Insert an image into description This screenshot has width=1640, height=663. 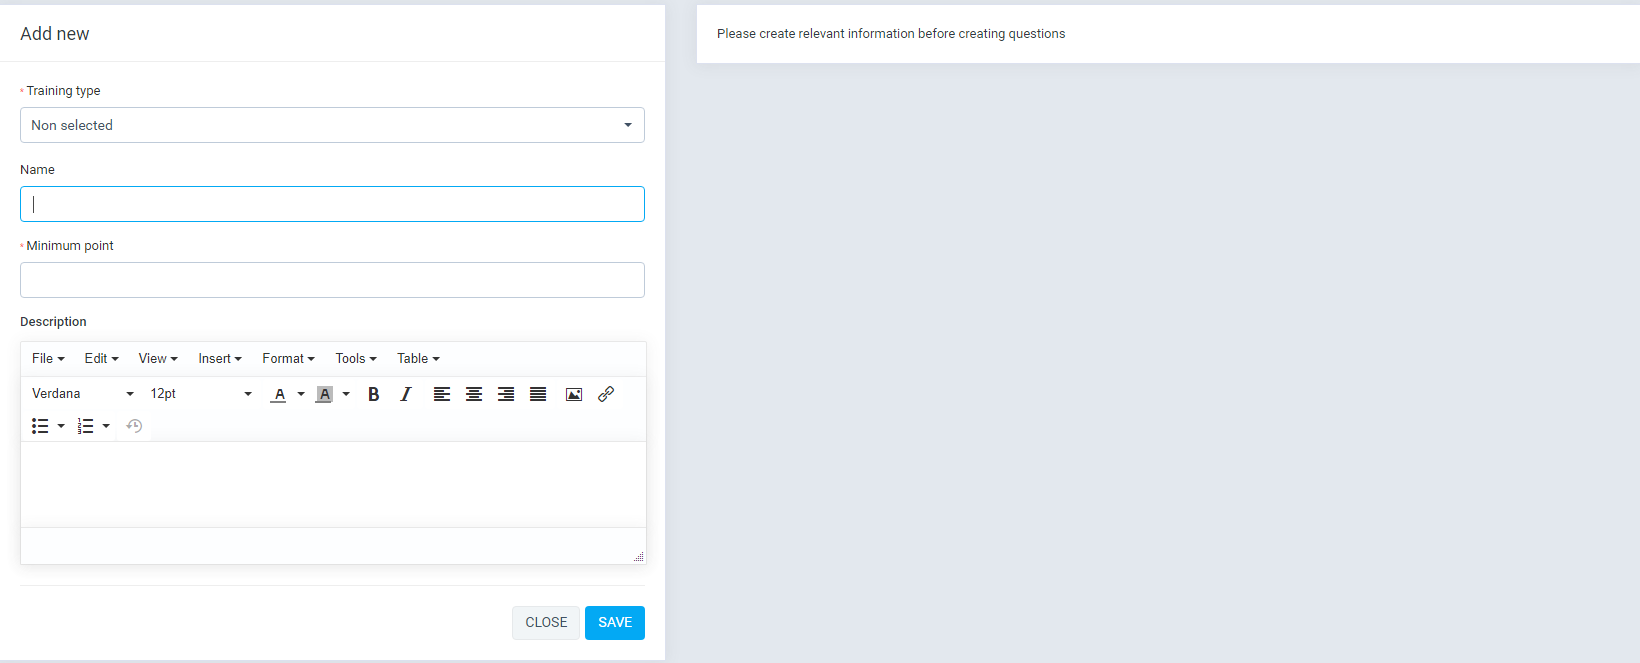pyautogui.click(x=574, y=394)
